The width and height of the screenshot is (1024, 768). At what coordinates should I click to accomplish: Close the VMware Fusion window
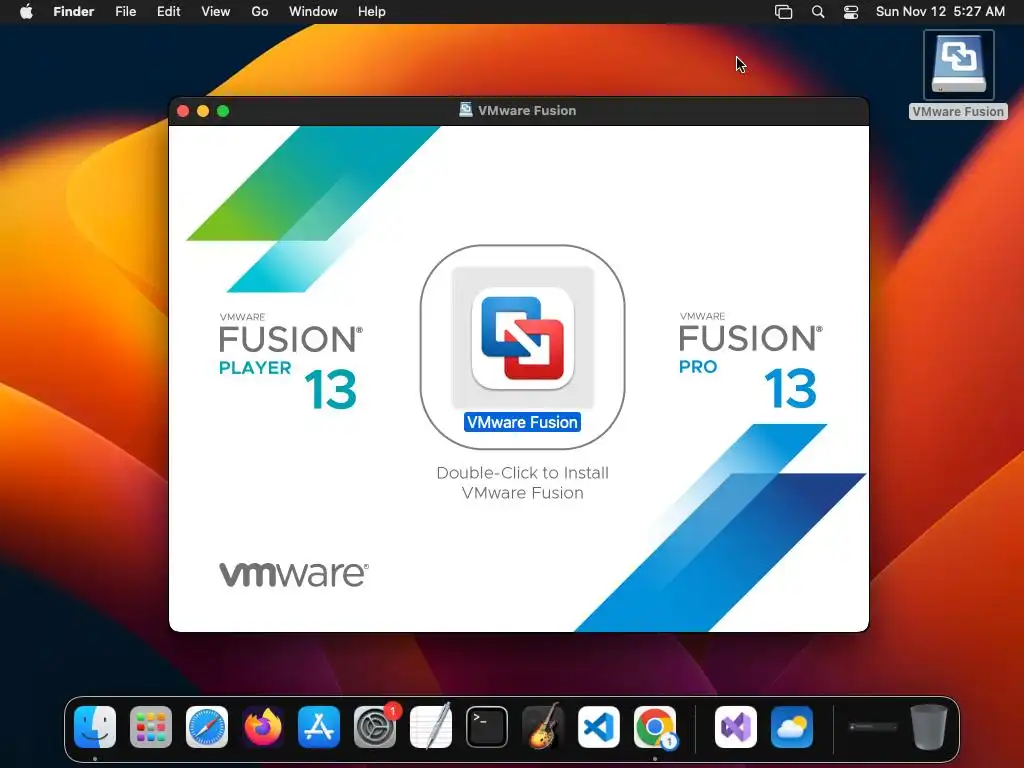click(x=184, y=111)
